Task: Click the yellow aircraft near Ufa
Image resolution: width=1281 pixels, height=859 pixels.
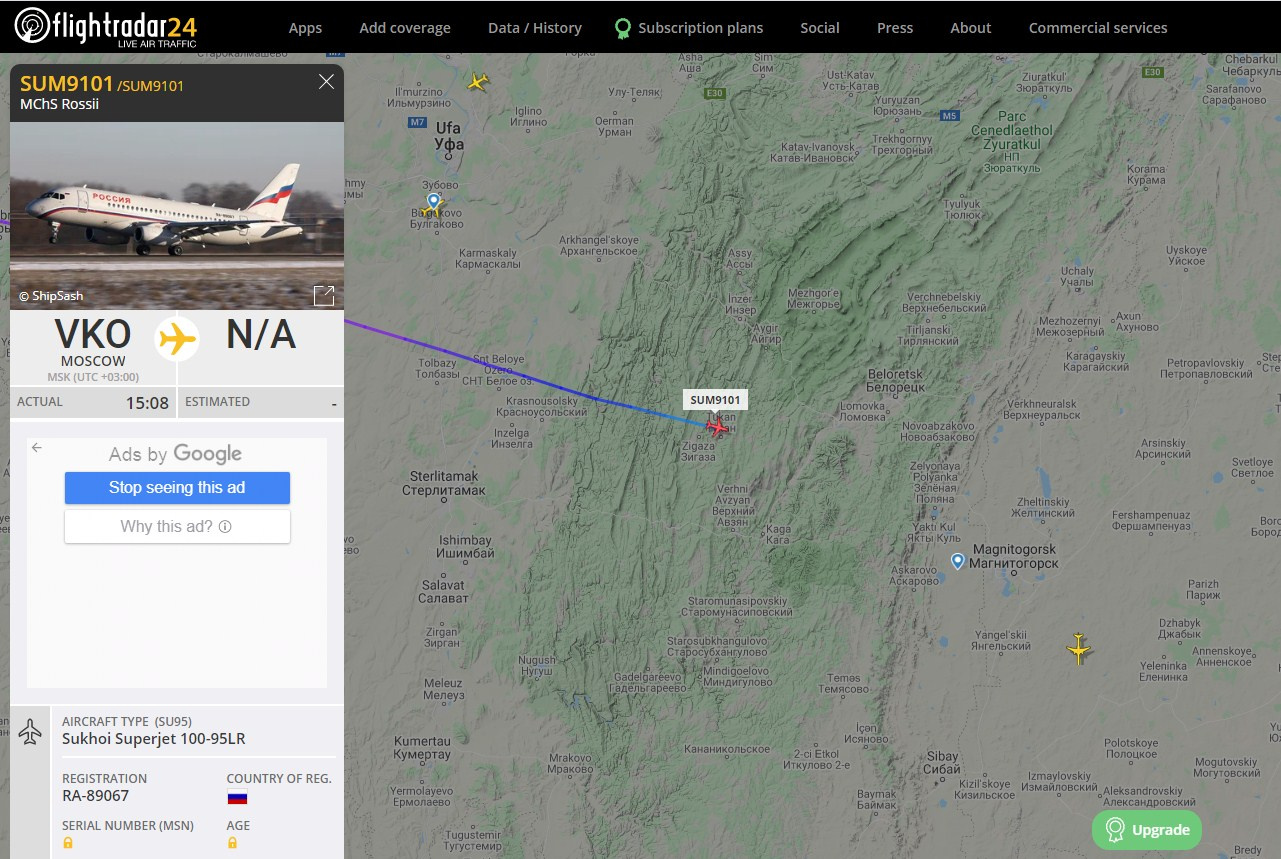Action: [478, 82]
